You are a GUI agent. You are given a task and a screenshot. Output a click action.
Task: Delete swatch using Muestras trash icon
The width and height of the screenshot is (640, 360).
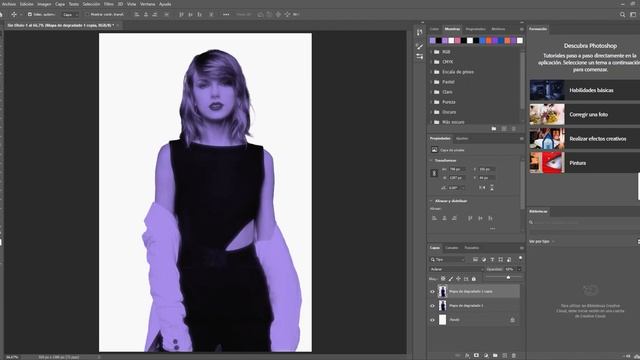[x=514, y=129]
